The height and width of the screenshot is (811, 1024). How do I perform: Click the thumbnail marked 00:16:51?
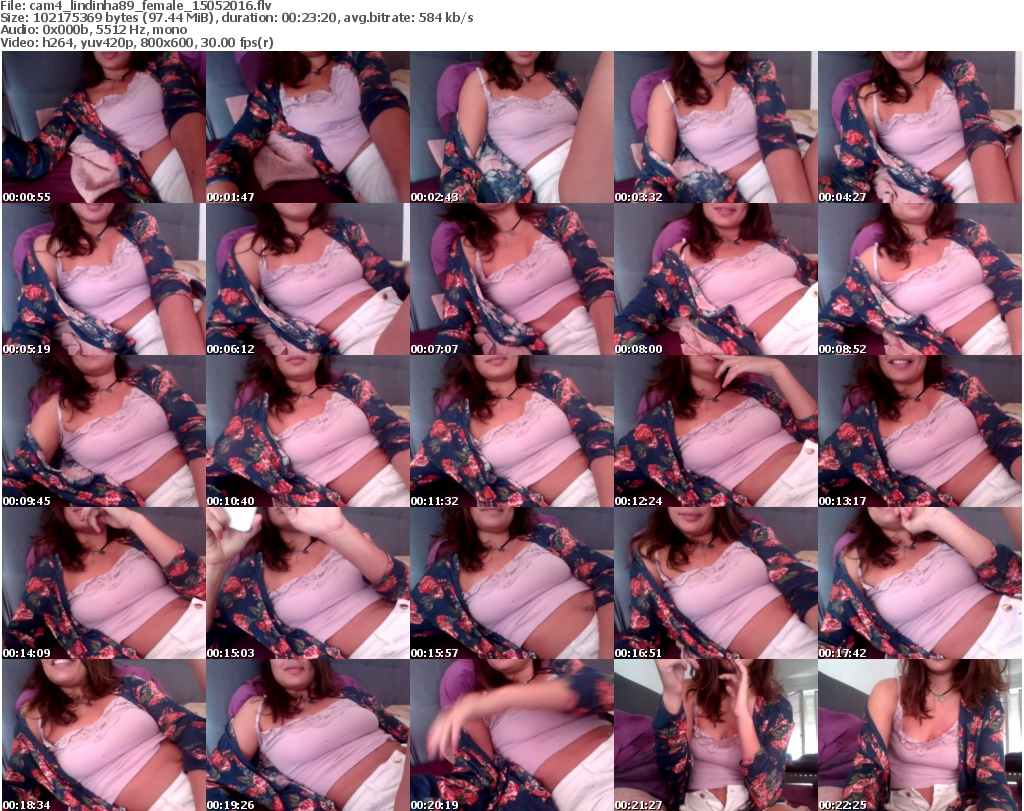(716, 583)
